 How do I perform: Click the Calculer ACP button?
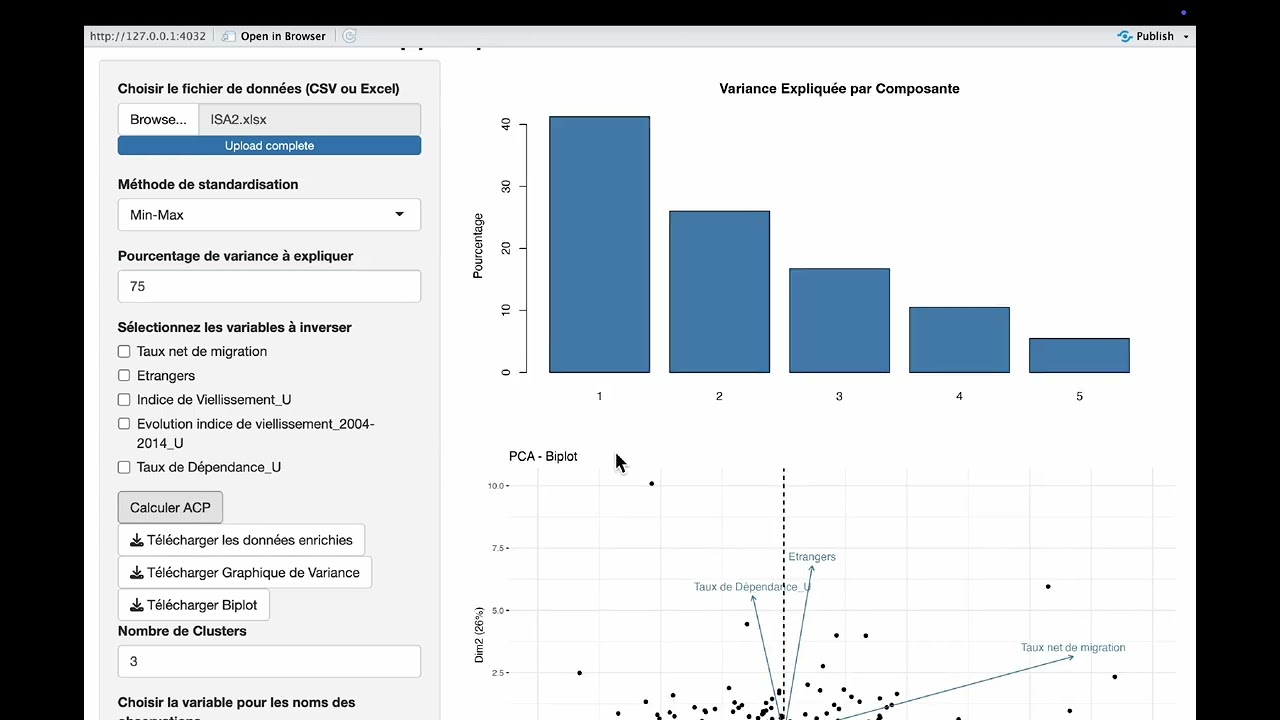(x=170, y=507)
